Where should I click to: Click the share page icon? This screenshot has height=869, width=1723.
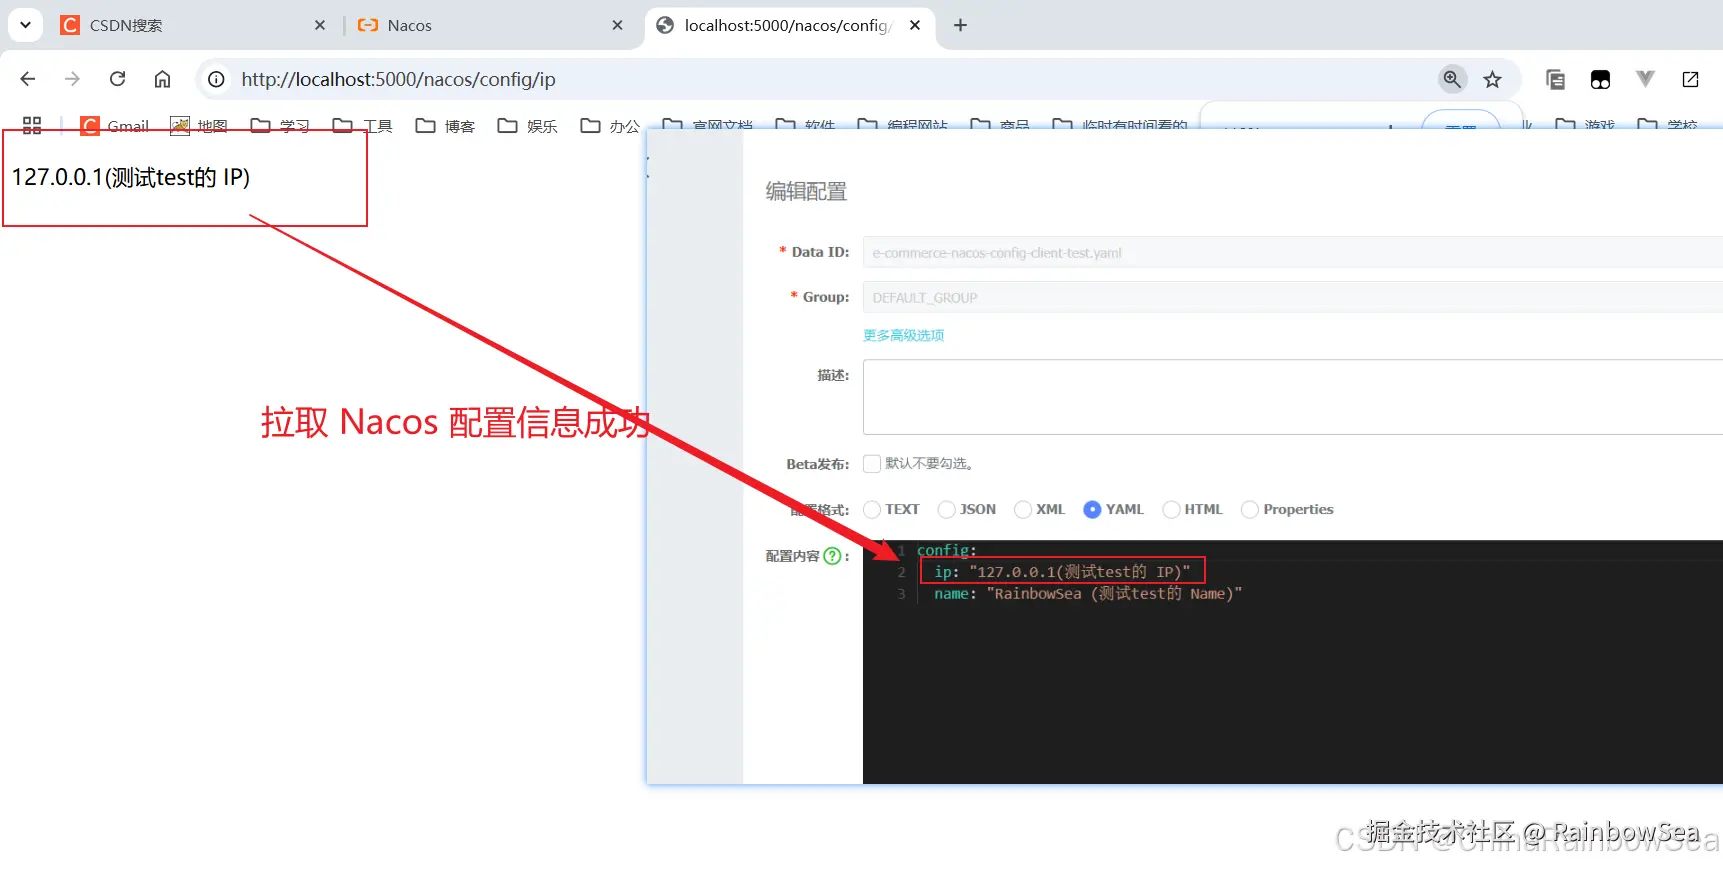coord(1690,79)
